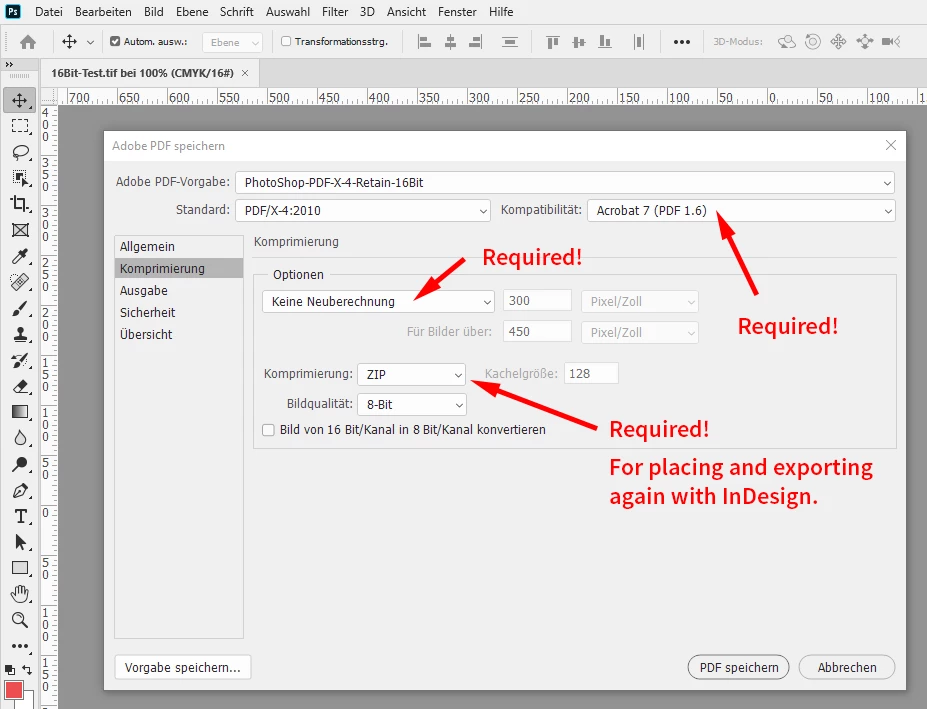The height and width of the screenshot is (709, 927).
Task: Select the Brush tool
Action: pos(20,308)
